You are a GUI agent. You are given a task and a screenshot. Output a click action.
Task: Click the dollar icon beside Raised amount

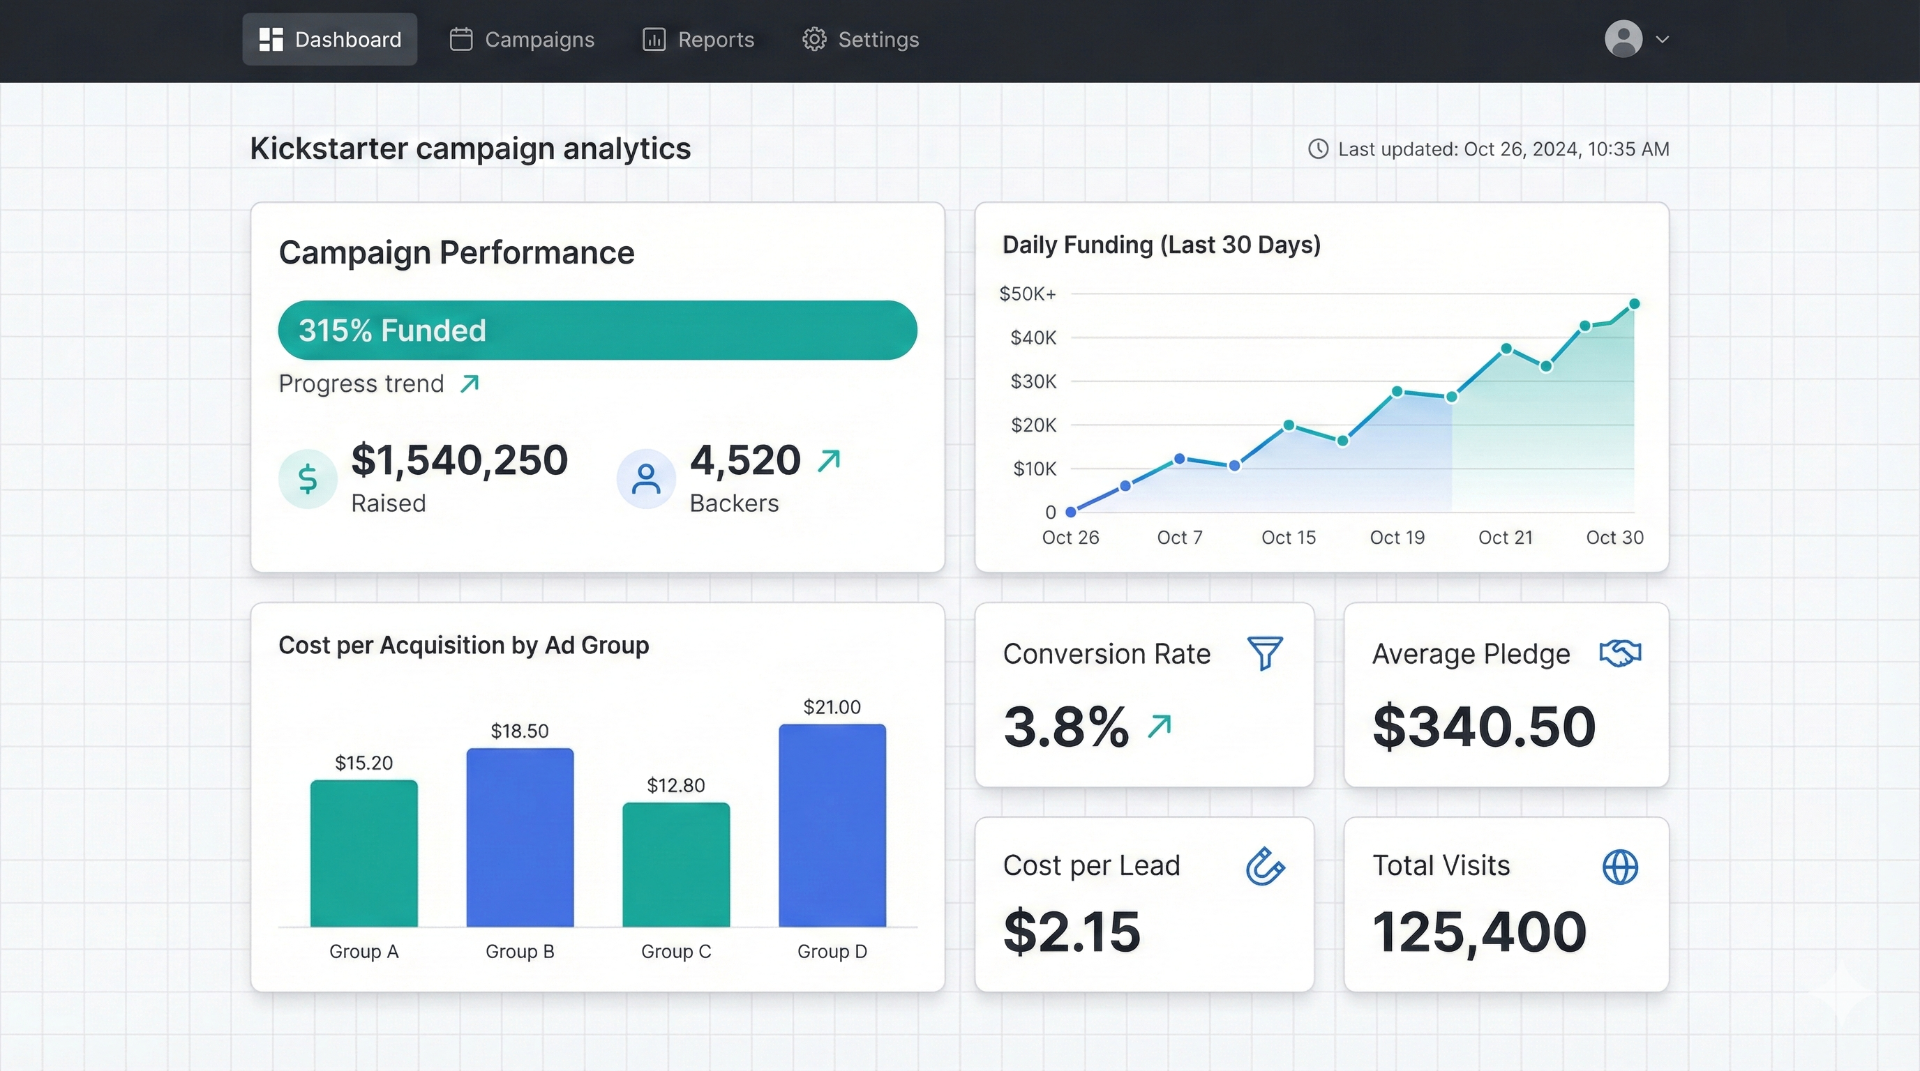tap(307, 479)
